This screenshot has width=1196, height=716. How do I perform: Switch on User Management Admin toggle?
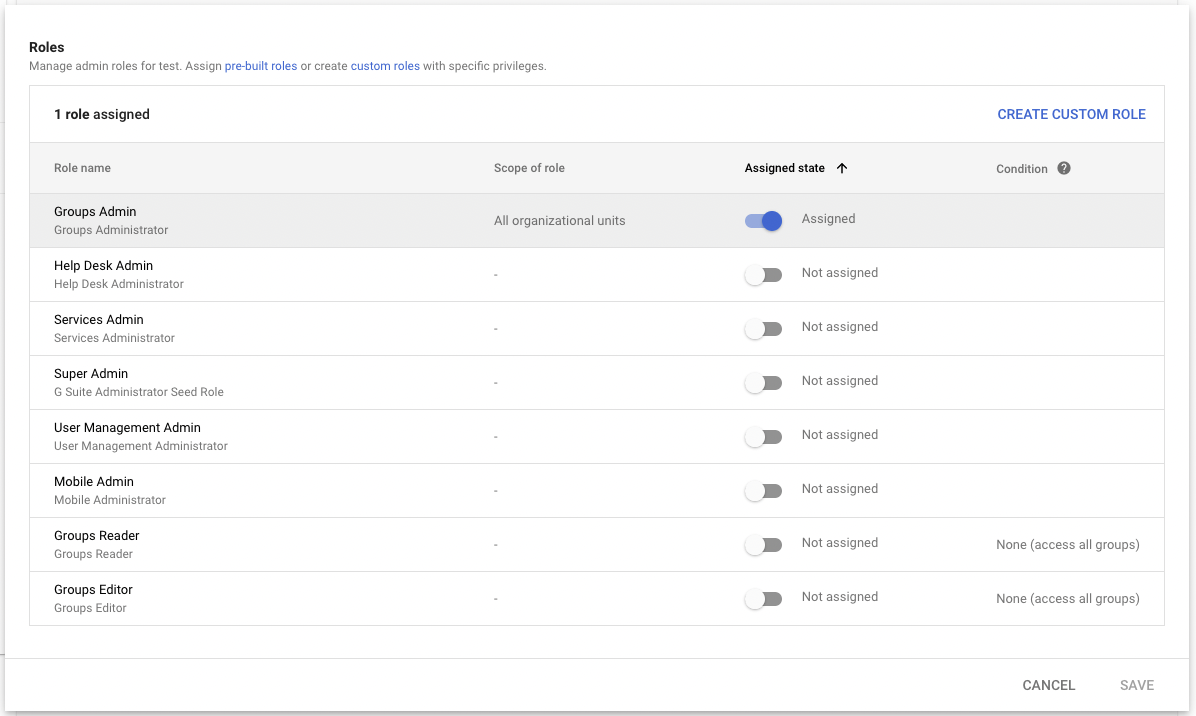click(764, 437)
